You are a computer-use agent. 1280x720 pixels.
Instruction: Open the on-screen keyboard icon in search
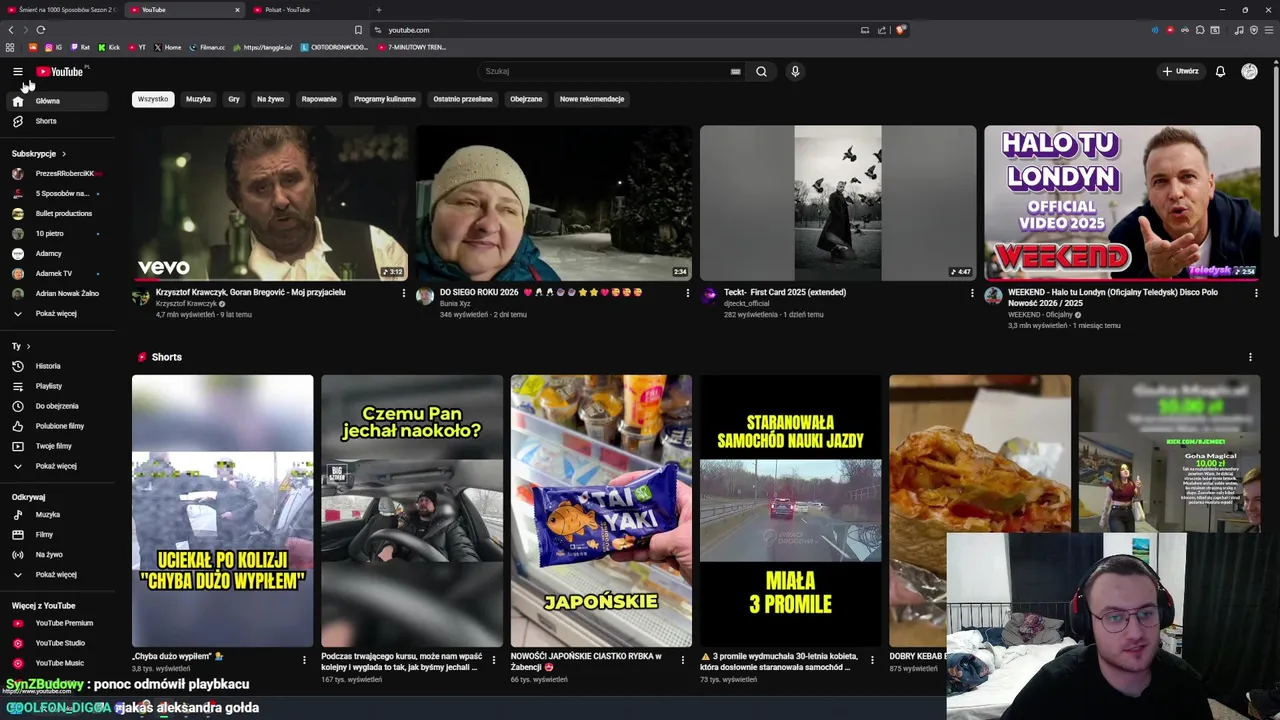pos(735,71)
